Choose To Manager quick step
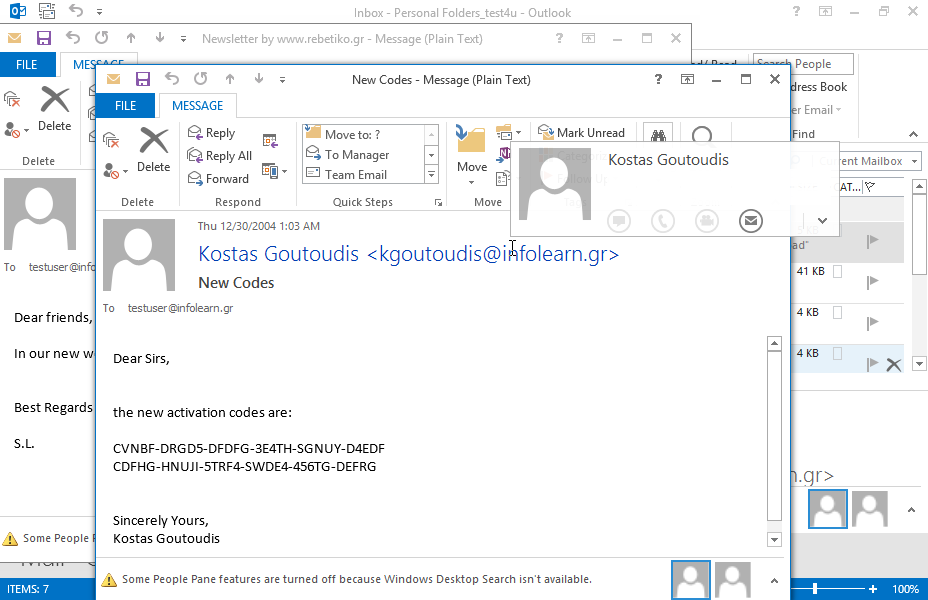This screenshot has width=928, height=600. coord(364,154)
